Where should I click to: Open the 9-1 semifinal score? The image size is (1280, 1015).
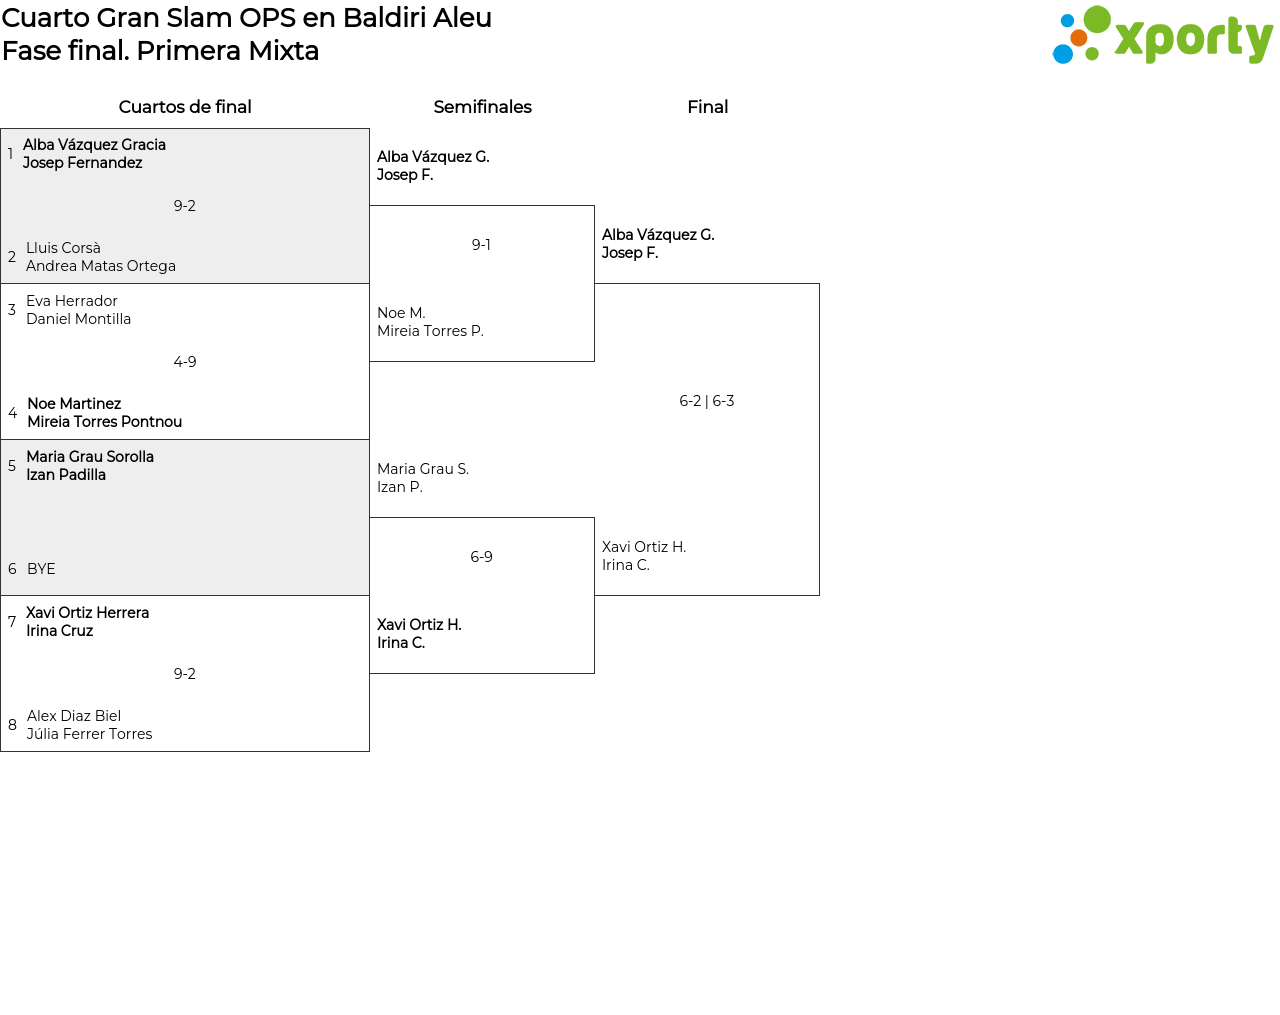point(481,245)
